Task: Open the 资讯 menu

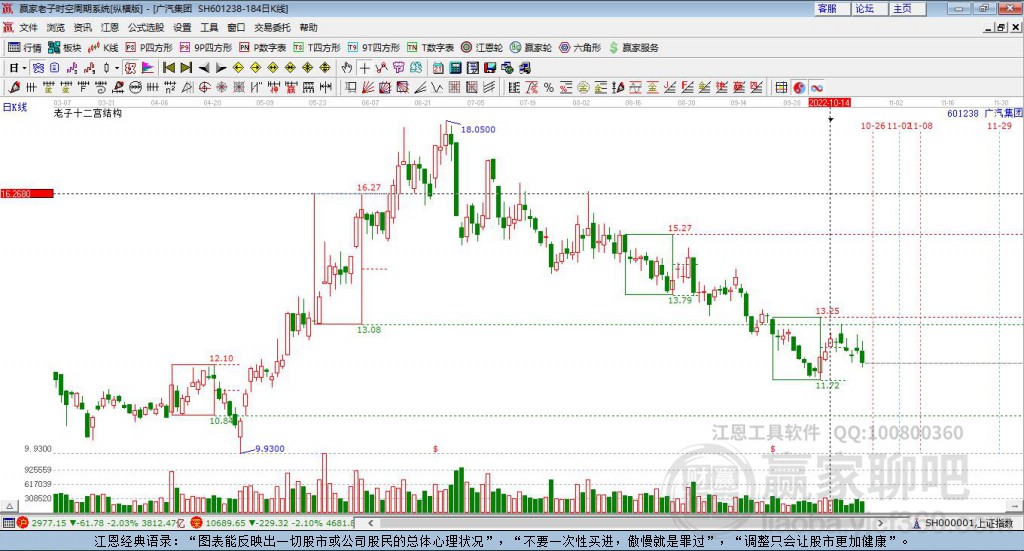Action: 82,27
